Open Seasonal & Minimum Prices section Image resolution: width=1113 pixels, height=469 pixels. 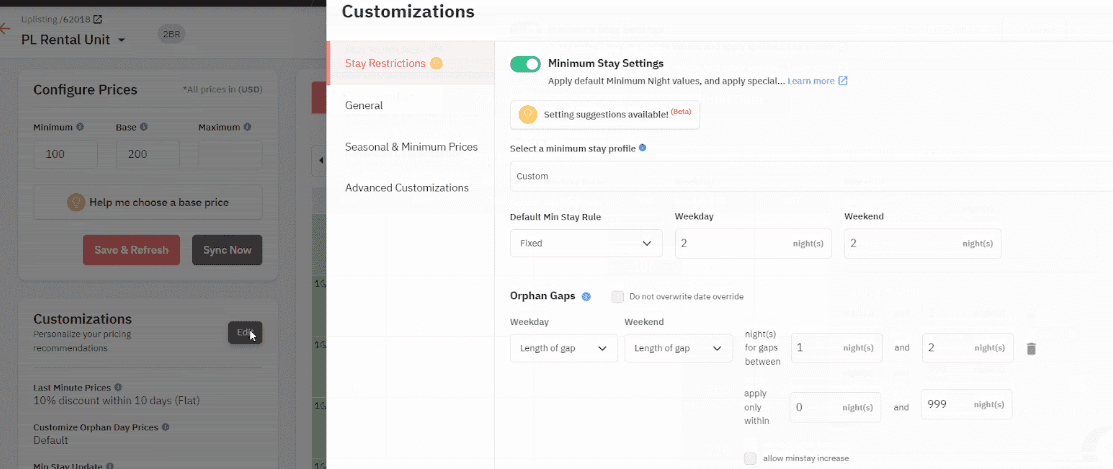tap(411, 147)
